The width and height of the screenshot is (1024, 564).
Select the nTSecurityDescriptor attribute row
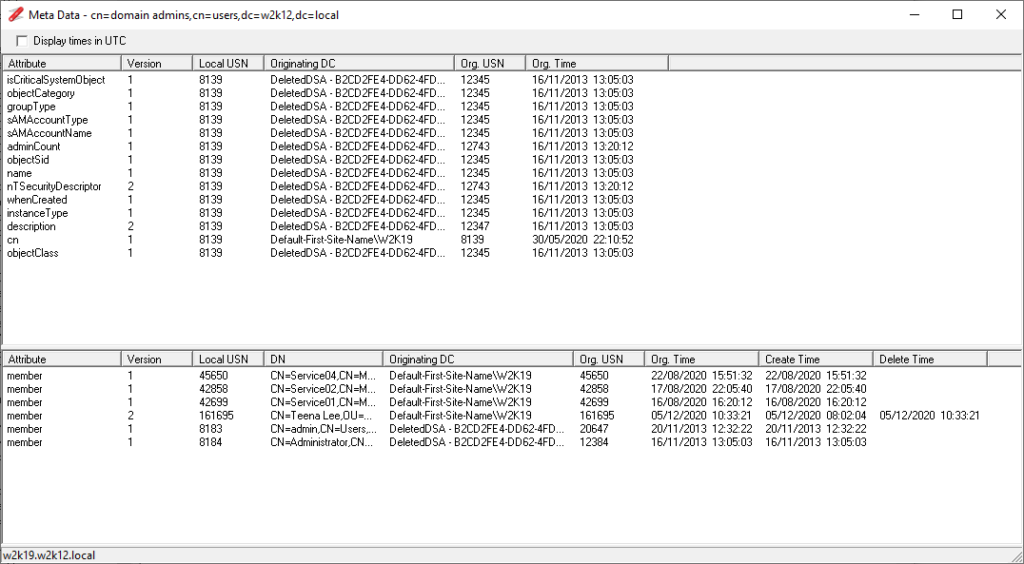pos(336,186)
